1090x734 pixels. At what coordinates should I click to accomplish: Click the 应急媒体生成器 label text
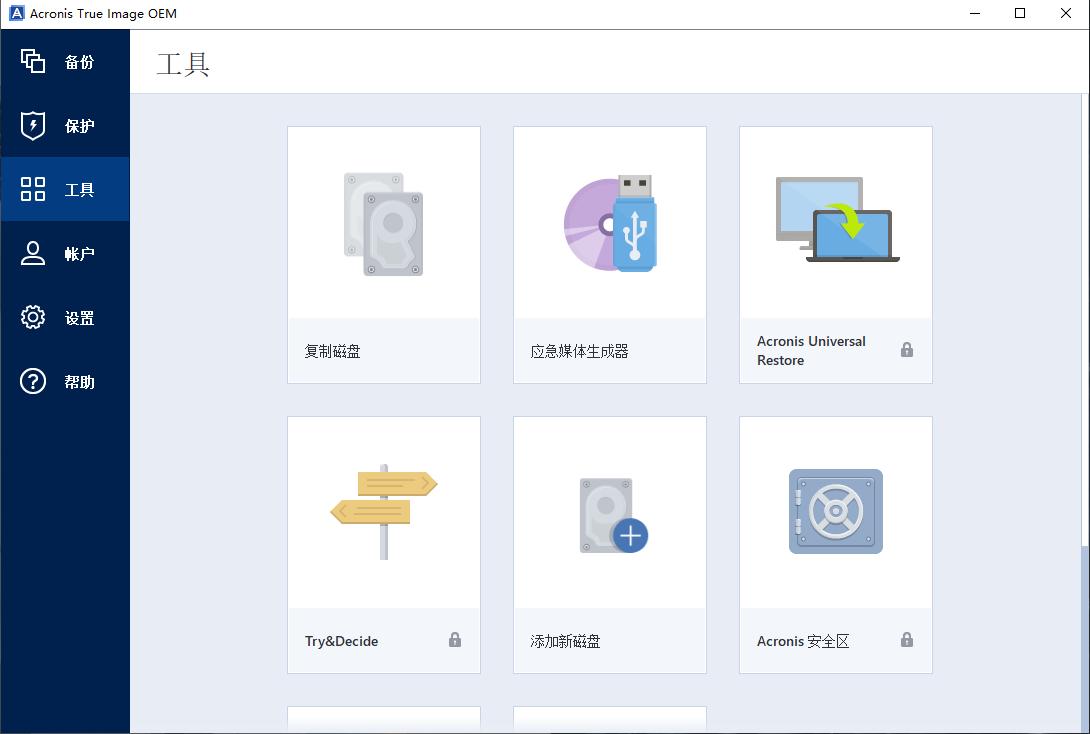click(x=579, y=351)
